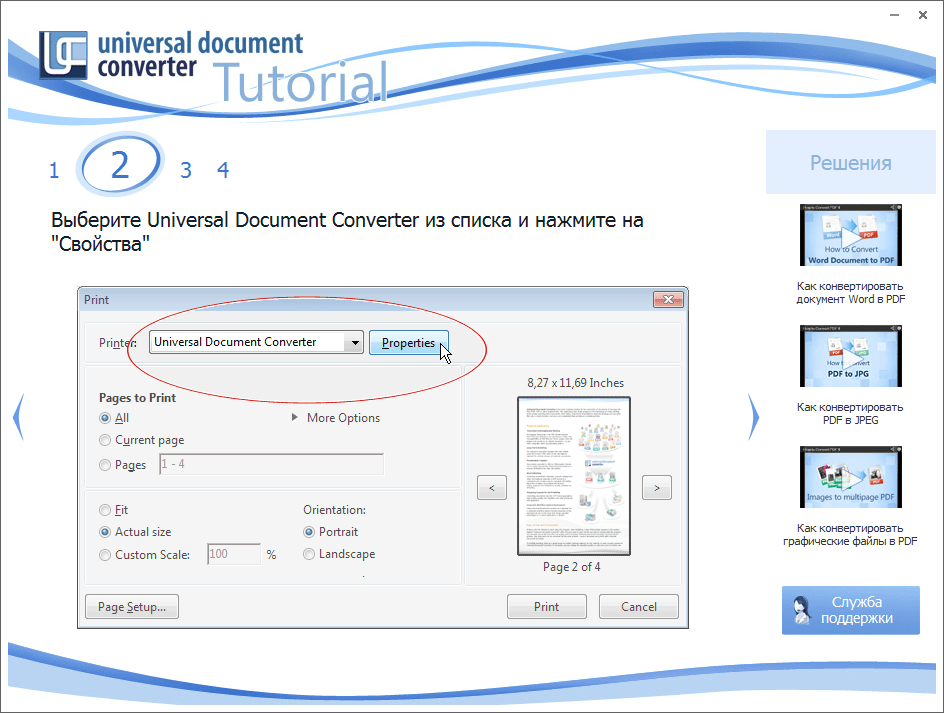The height and width of the screenshot is (713, 944).
Task: Jump to tutorial step 4
Action: [x=223, y=169]
